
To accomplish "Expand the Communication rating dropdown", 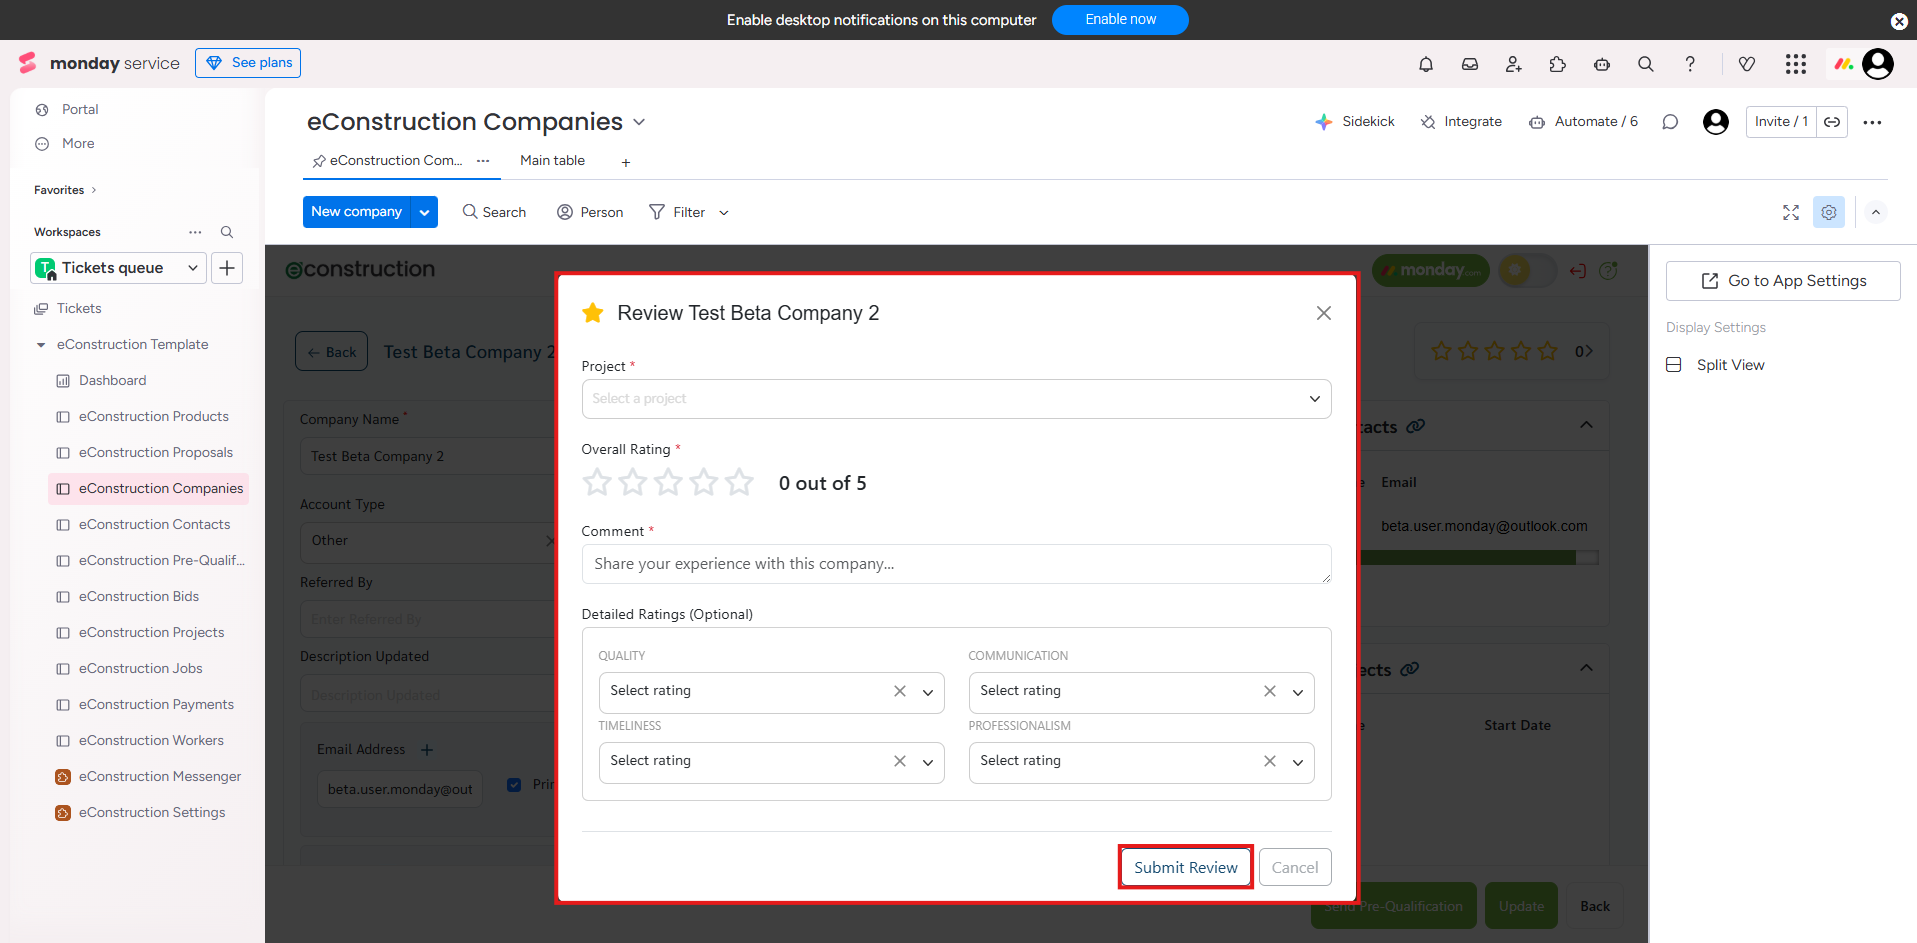I will point(1298,692).
